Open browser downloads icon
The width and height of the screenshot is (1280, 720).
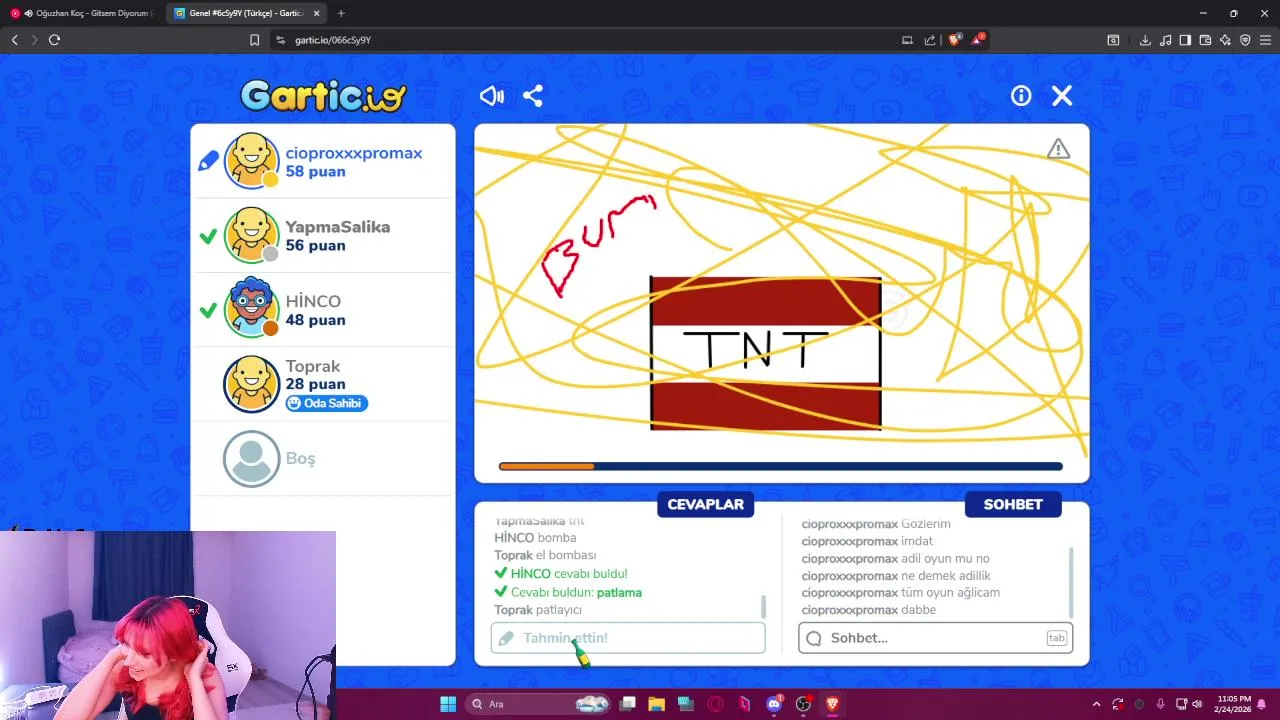(x=1145, y=40)
